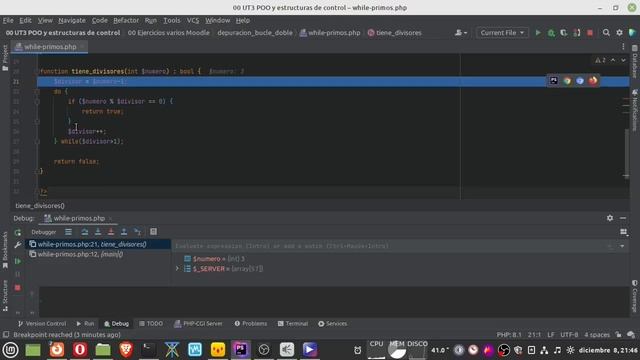Viewport: 640px width, 360px height.
Task: Click the debug Layout settings icon
Action: (x=624, y=232)
